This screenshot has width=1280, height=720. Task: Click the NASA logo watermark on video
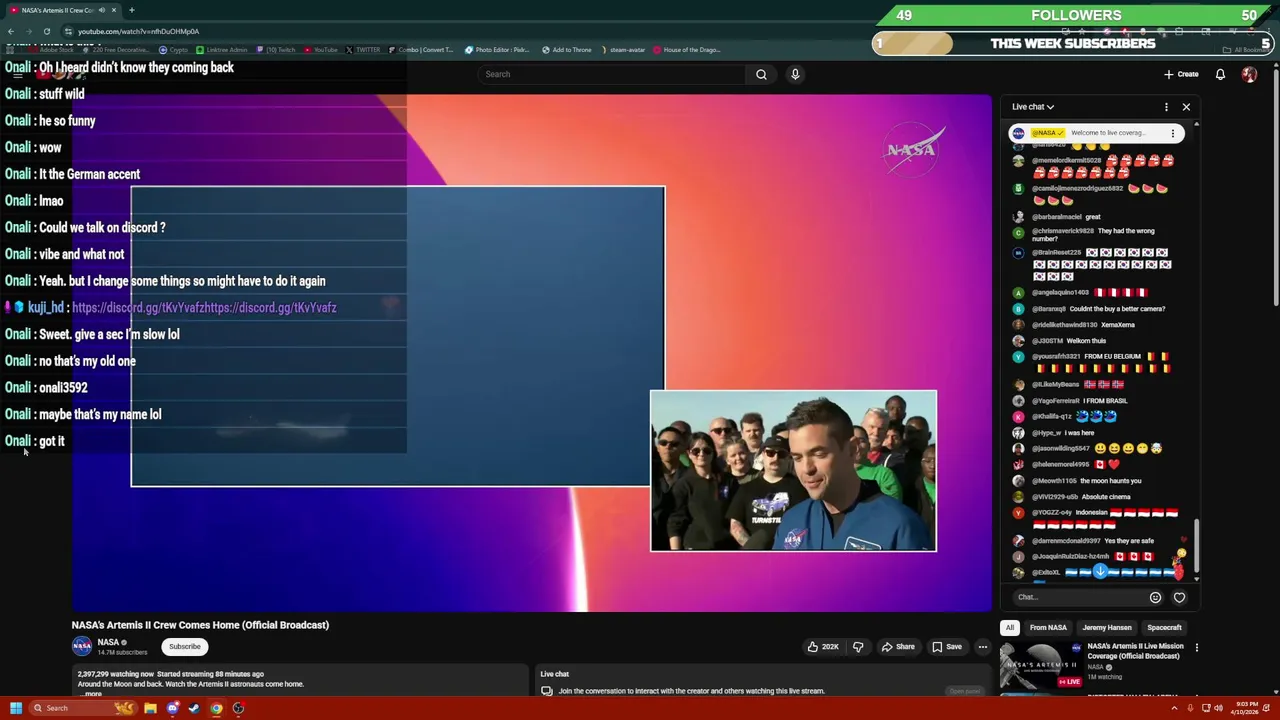[x=912, y=150]
